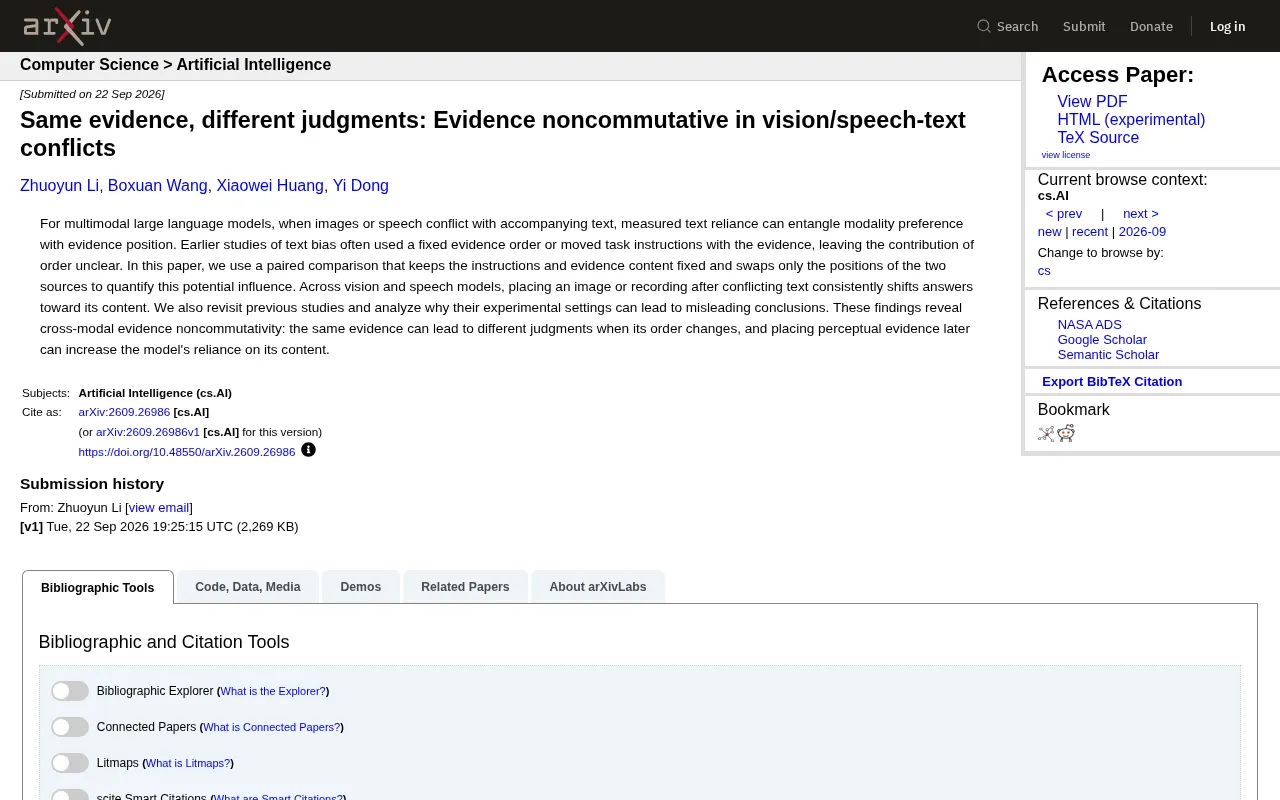Image resolution: width=1280 pixels, height=800 pixels.
Task: Click the view license link
Action: 1066,155
